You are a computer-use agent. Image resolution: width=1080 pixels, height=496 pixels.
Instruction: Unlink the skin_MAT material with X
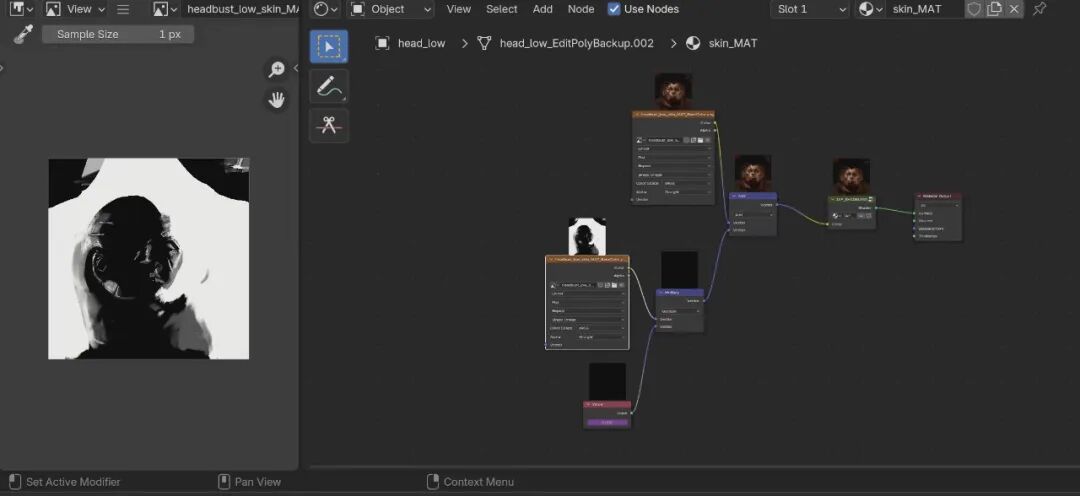pyautogui.click(x=1014, y=9)
